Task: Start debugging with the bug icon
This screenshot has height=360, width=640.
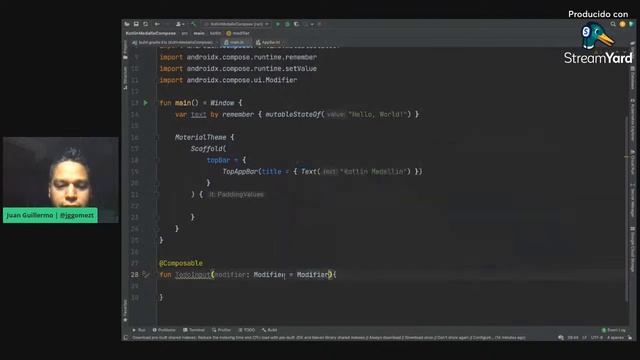Action: [x=287, y=24]
